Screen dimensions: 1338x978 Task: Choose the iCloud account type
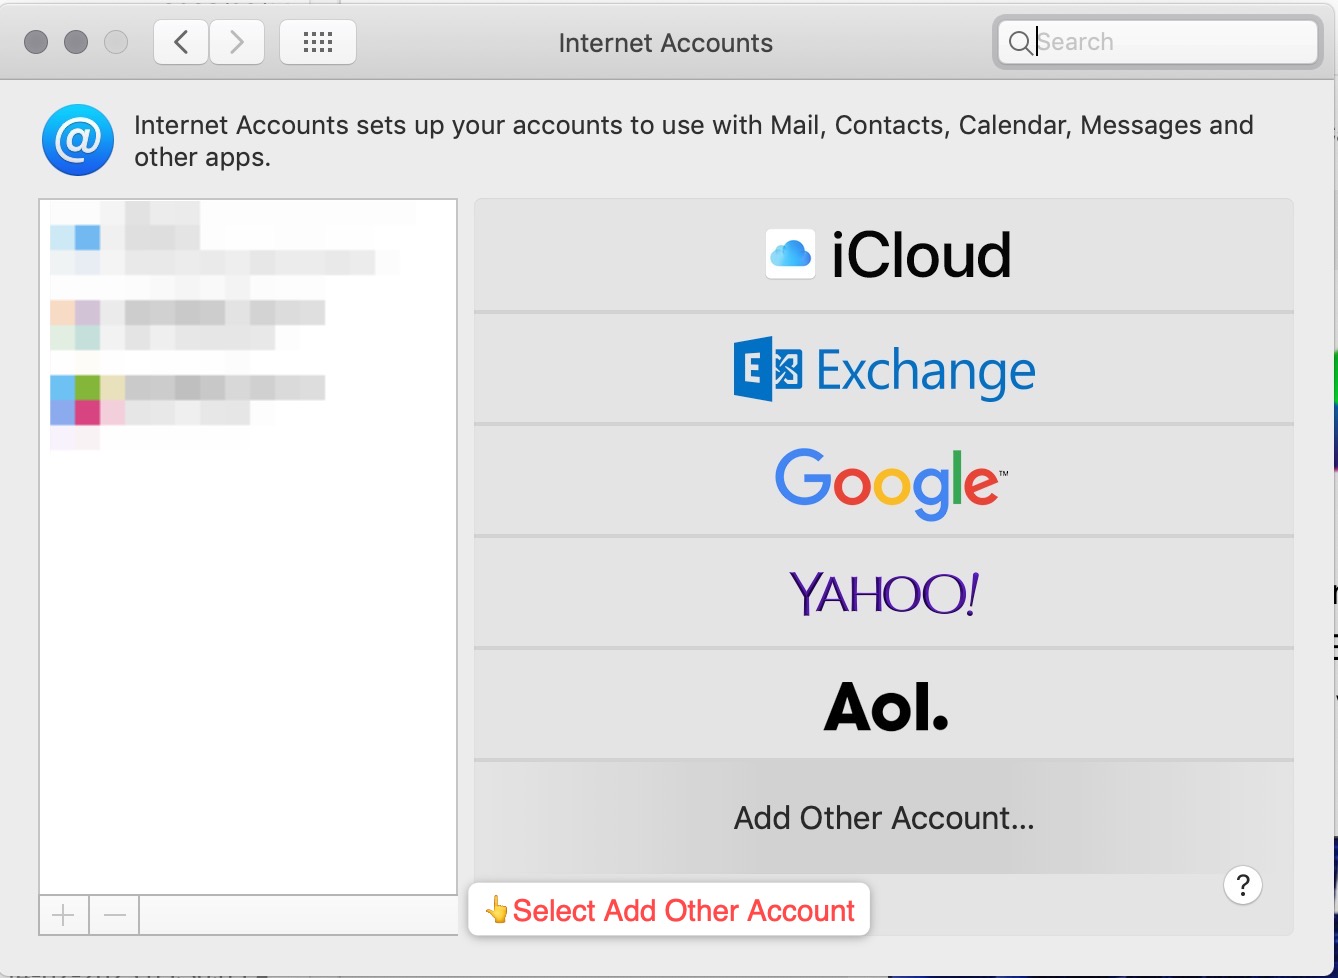click(x=884, y=255)
